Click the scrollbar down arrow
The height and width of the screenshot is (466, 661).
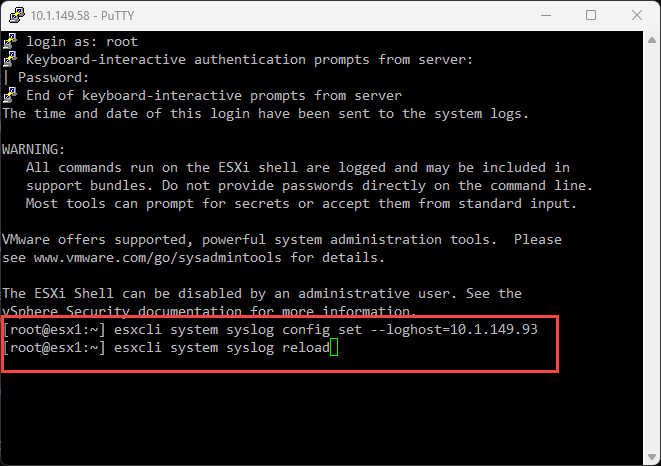point(651,456)
